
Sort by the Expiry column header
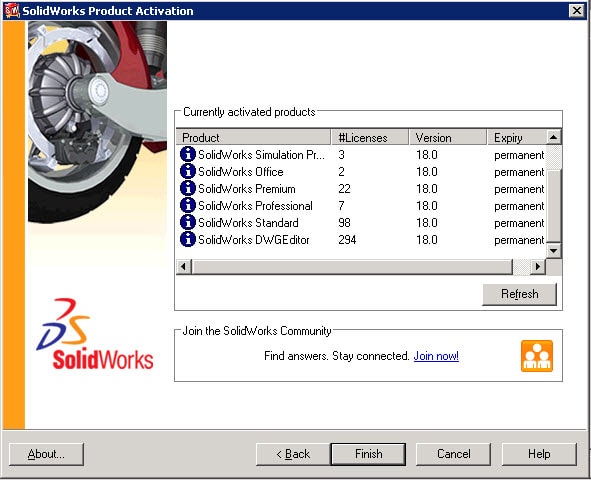tap(516, 138)
